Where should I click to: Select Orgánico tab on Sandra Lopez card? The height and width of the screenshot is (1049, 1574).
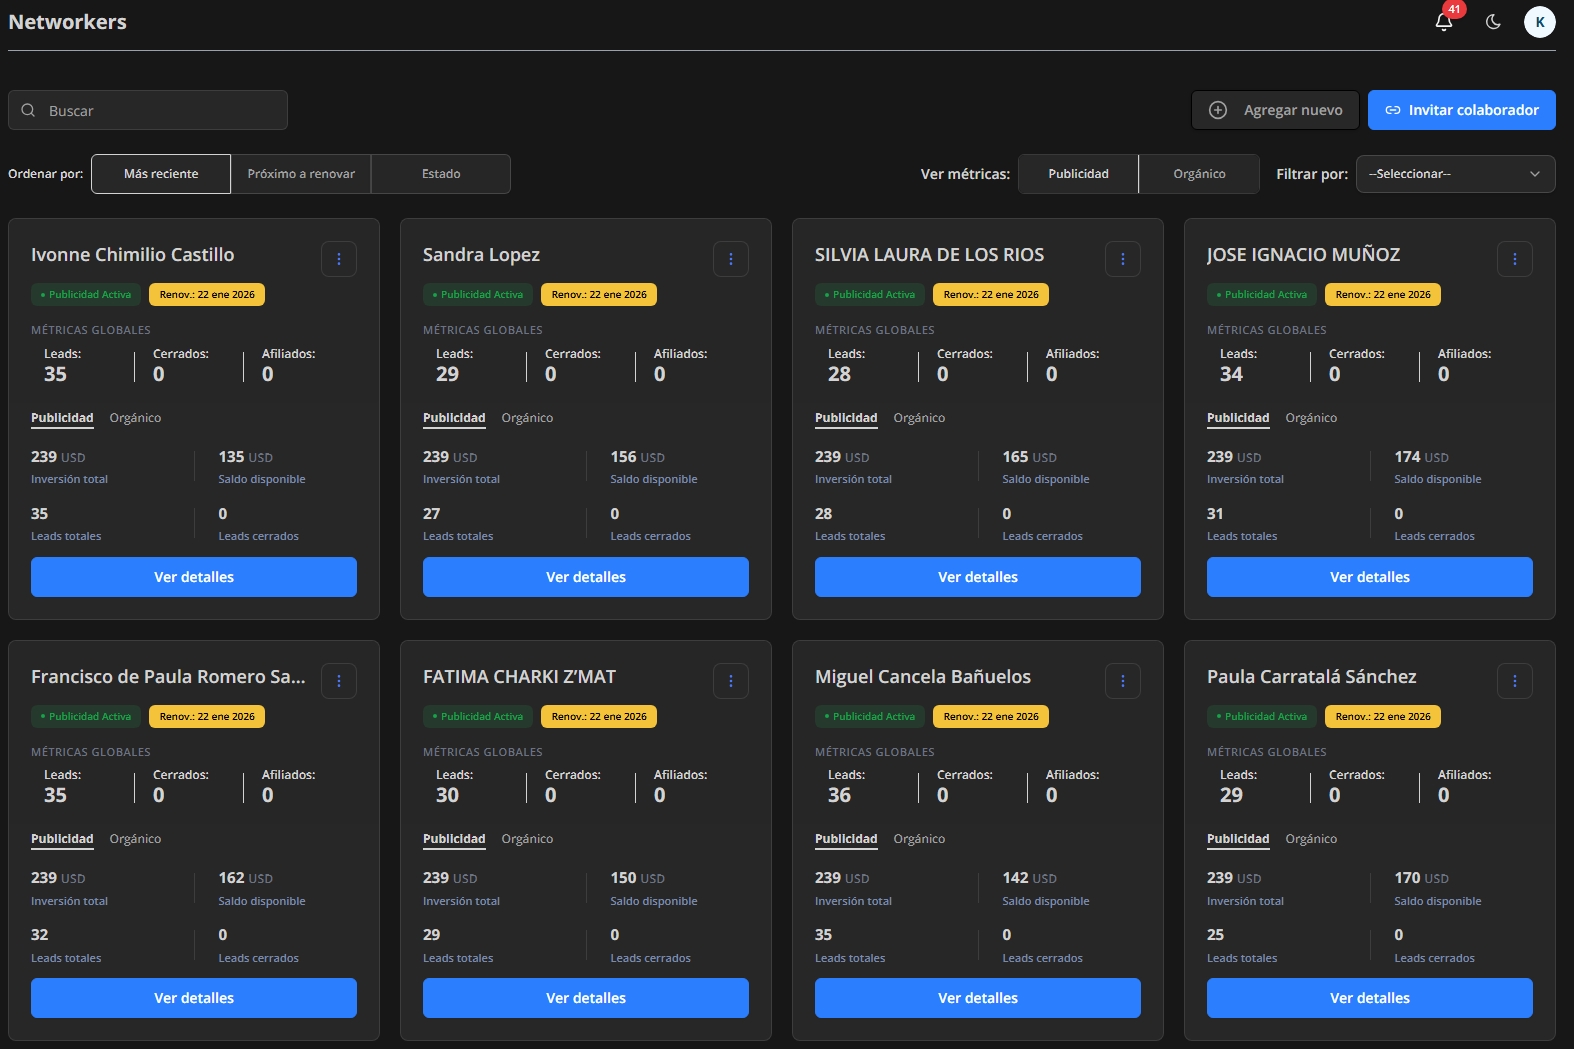527,418
